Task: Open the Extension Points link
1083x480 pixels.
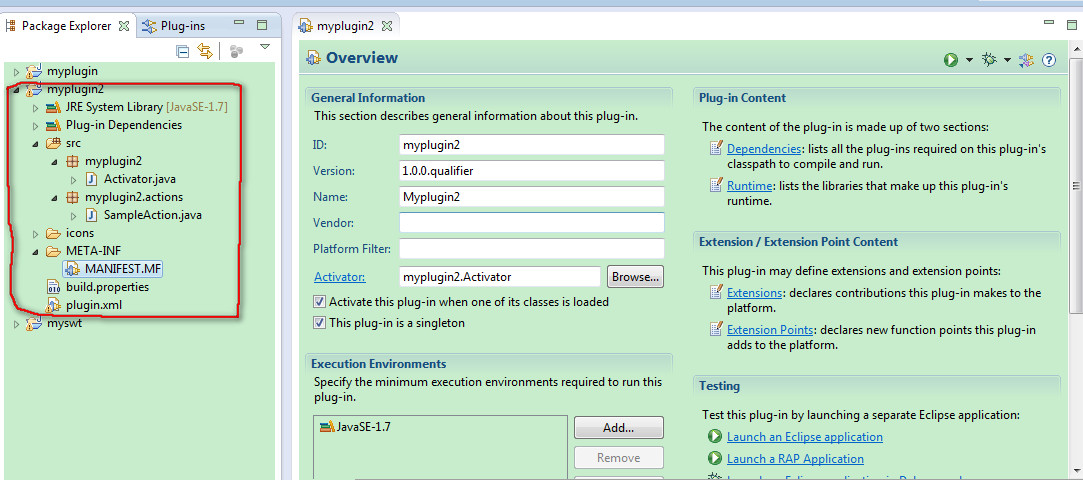Action: point(770,330)
